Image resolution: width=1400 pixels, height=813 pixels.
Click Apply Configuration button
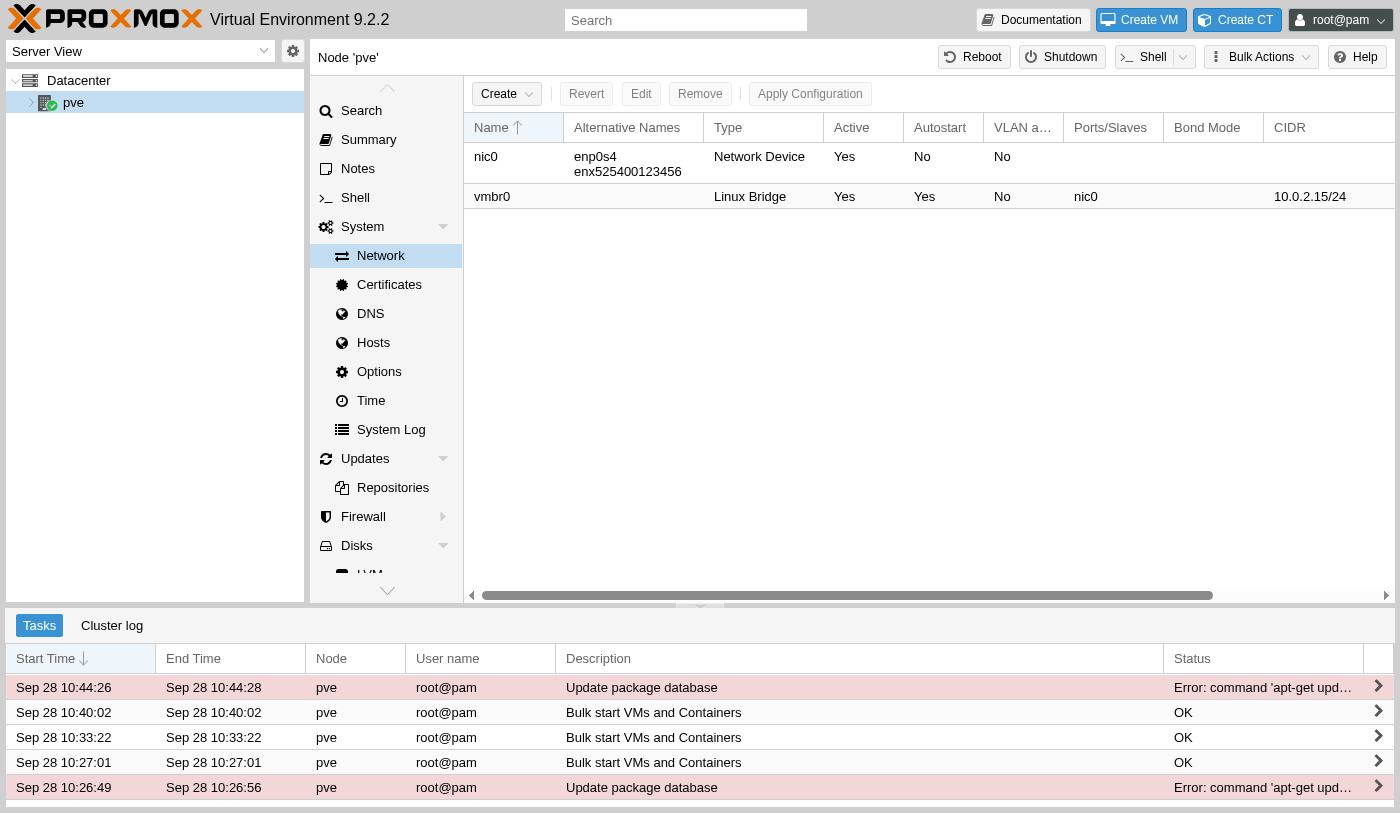pyautogui.click(x=810, y=94)
